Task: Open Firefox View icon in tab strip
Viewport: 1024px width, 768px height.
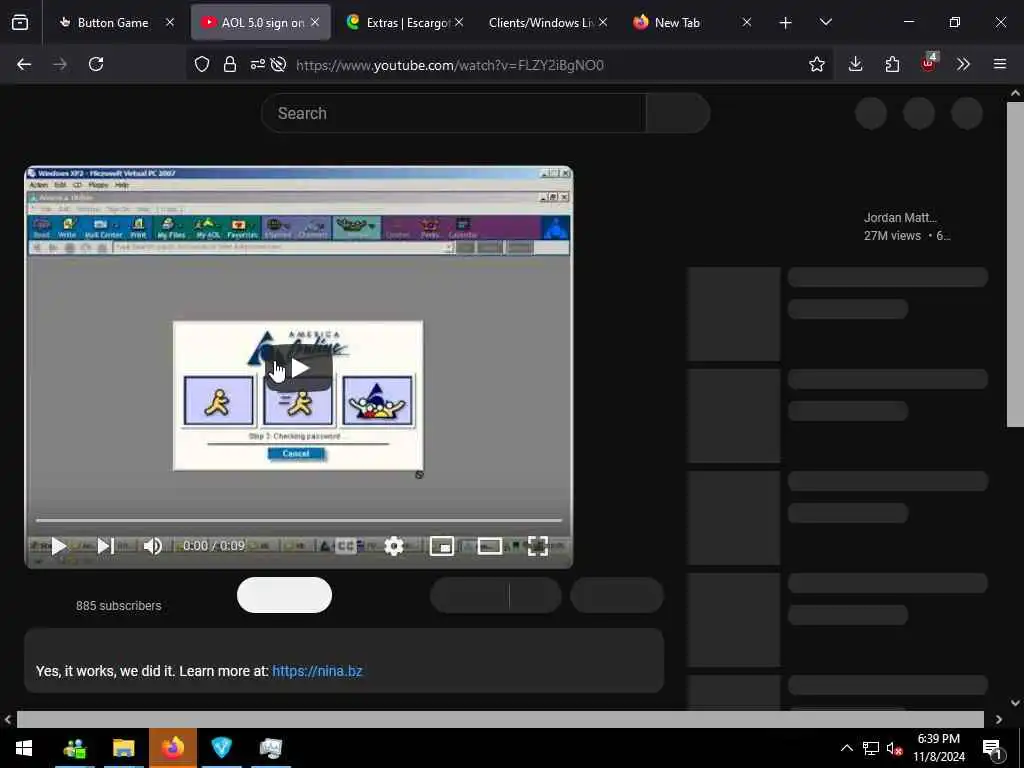Action: (20, 22)
